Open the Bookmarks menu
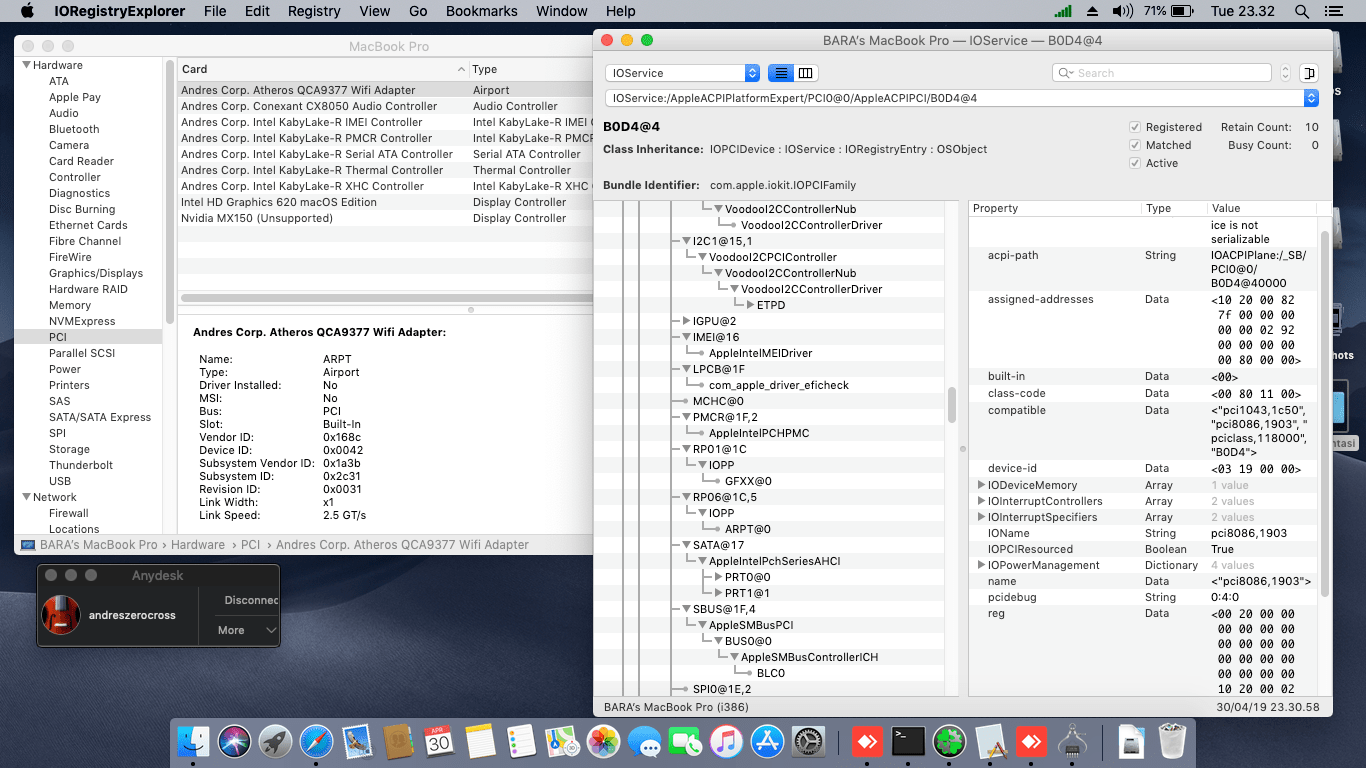Image resolution: width=1366 pixels, height=768 pixels. [x=481, y=11]
